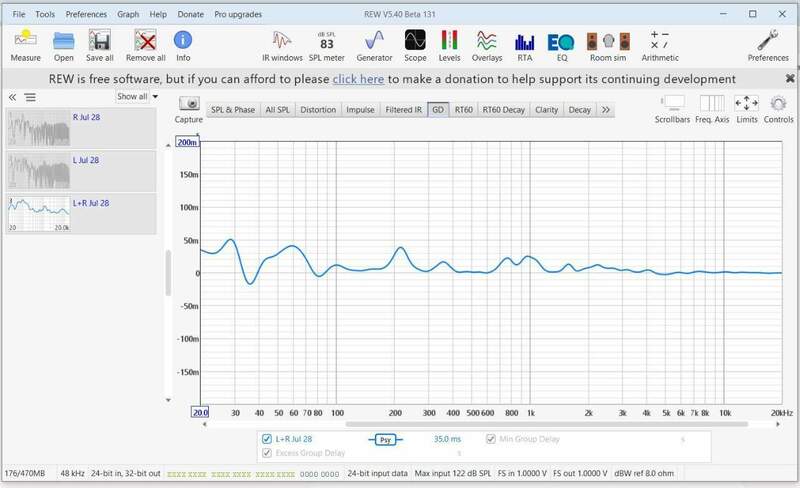Open Overlays window
800x488 pixels.
tap(487, 45)
